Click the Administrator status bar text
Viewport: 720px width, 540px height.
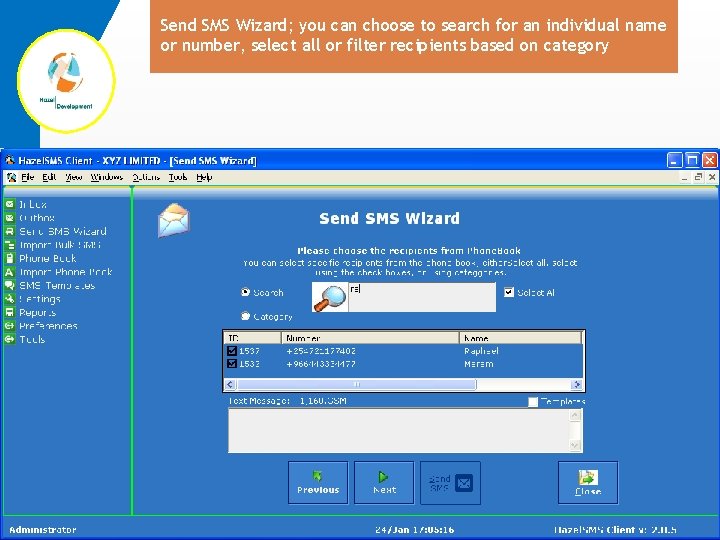43,529
